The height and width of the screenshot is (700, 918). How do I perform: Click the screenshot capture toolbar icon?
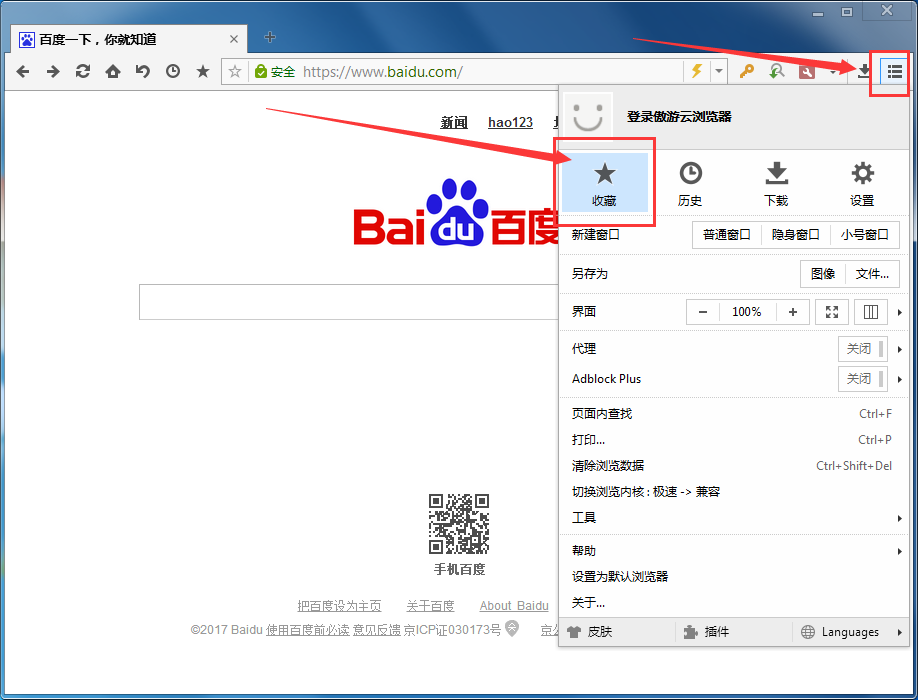tap(806, 71)
